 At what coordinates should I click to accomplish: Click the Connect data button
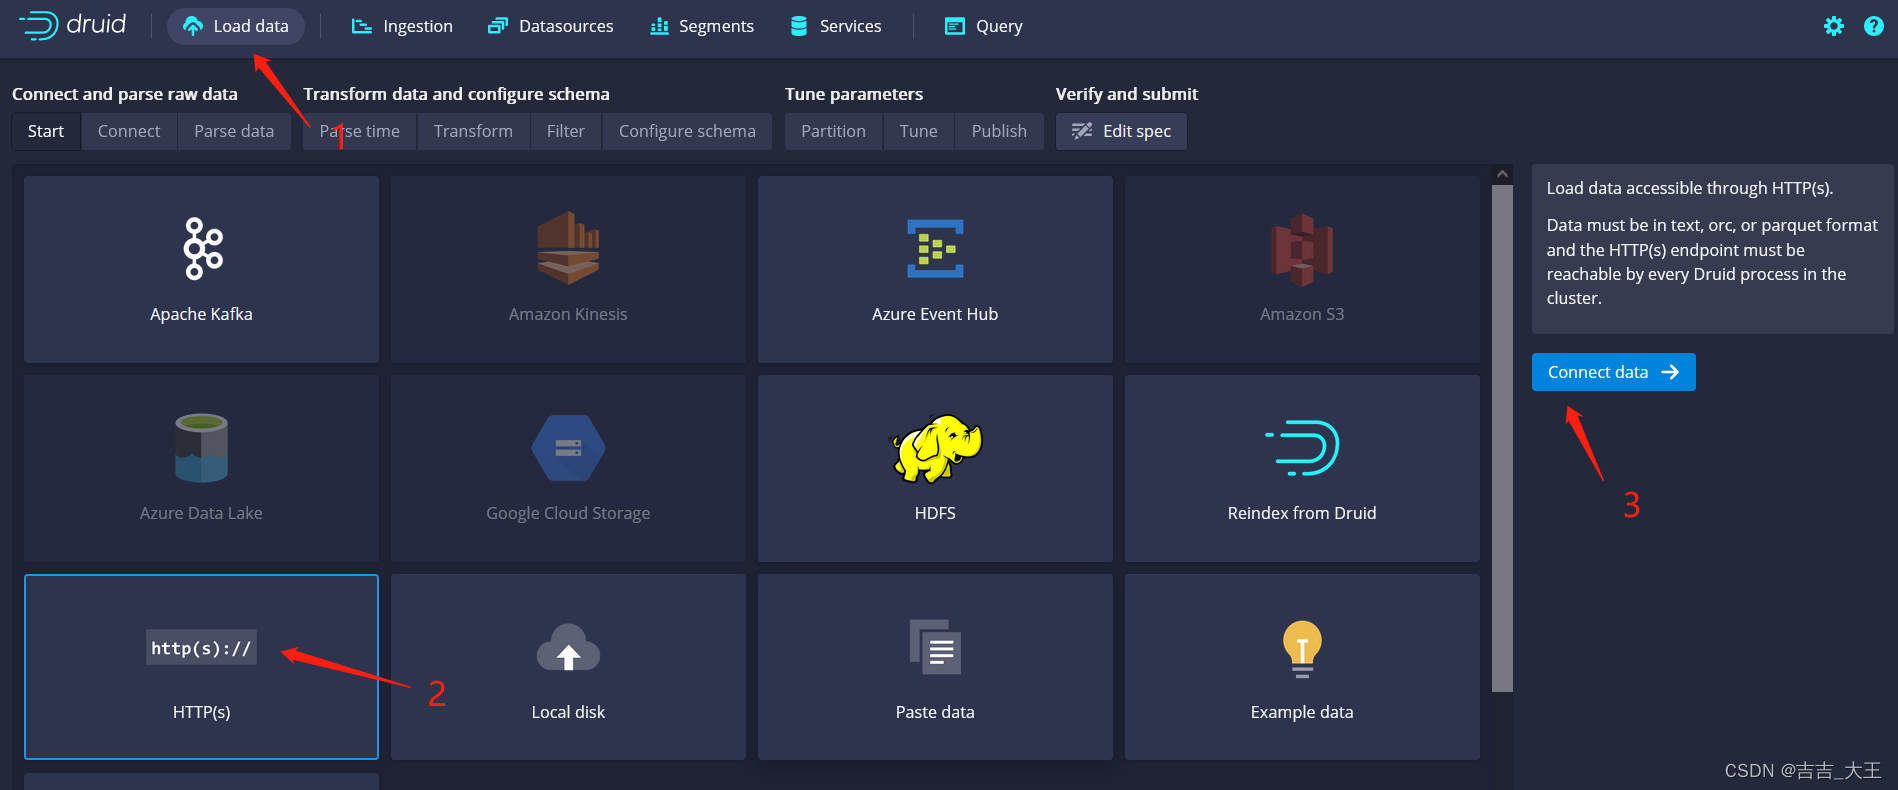[1614, 372]
